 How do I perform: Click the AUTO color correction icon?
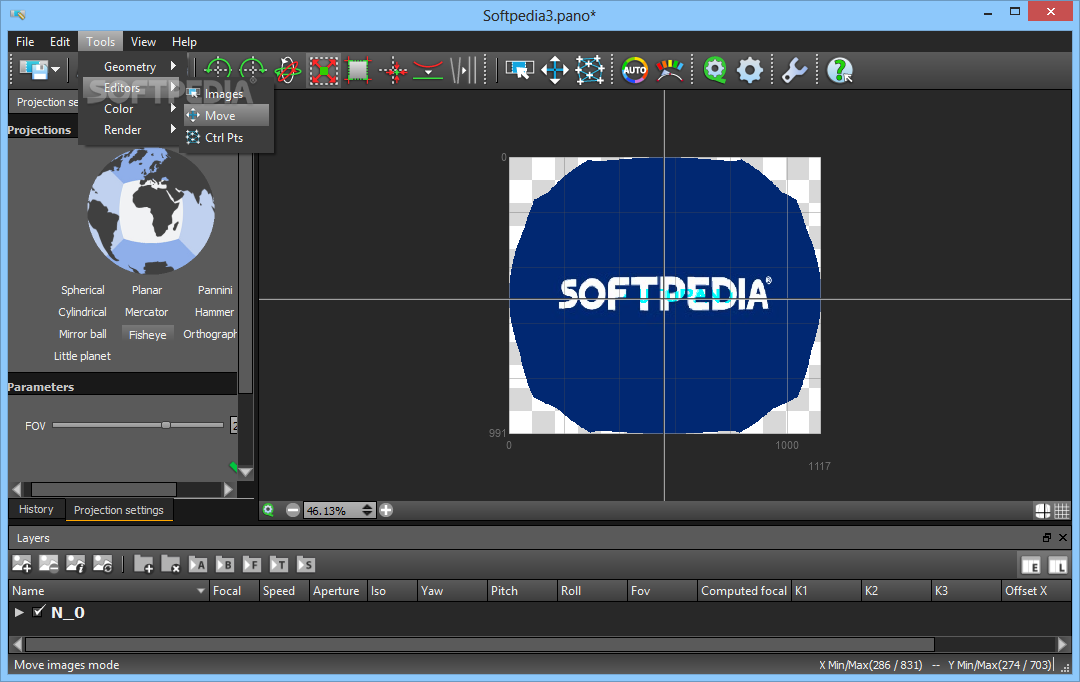(634, 70)
